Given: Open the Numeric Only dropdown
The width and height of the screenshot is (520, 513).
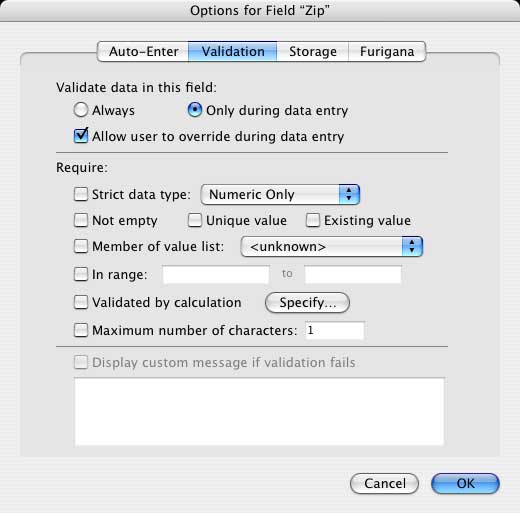Looking at the screenshot, I should (280, 194).
